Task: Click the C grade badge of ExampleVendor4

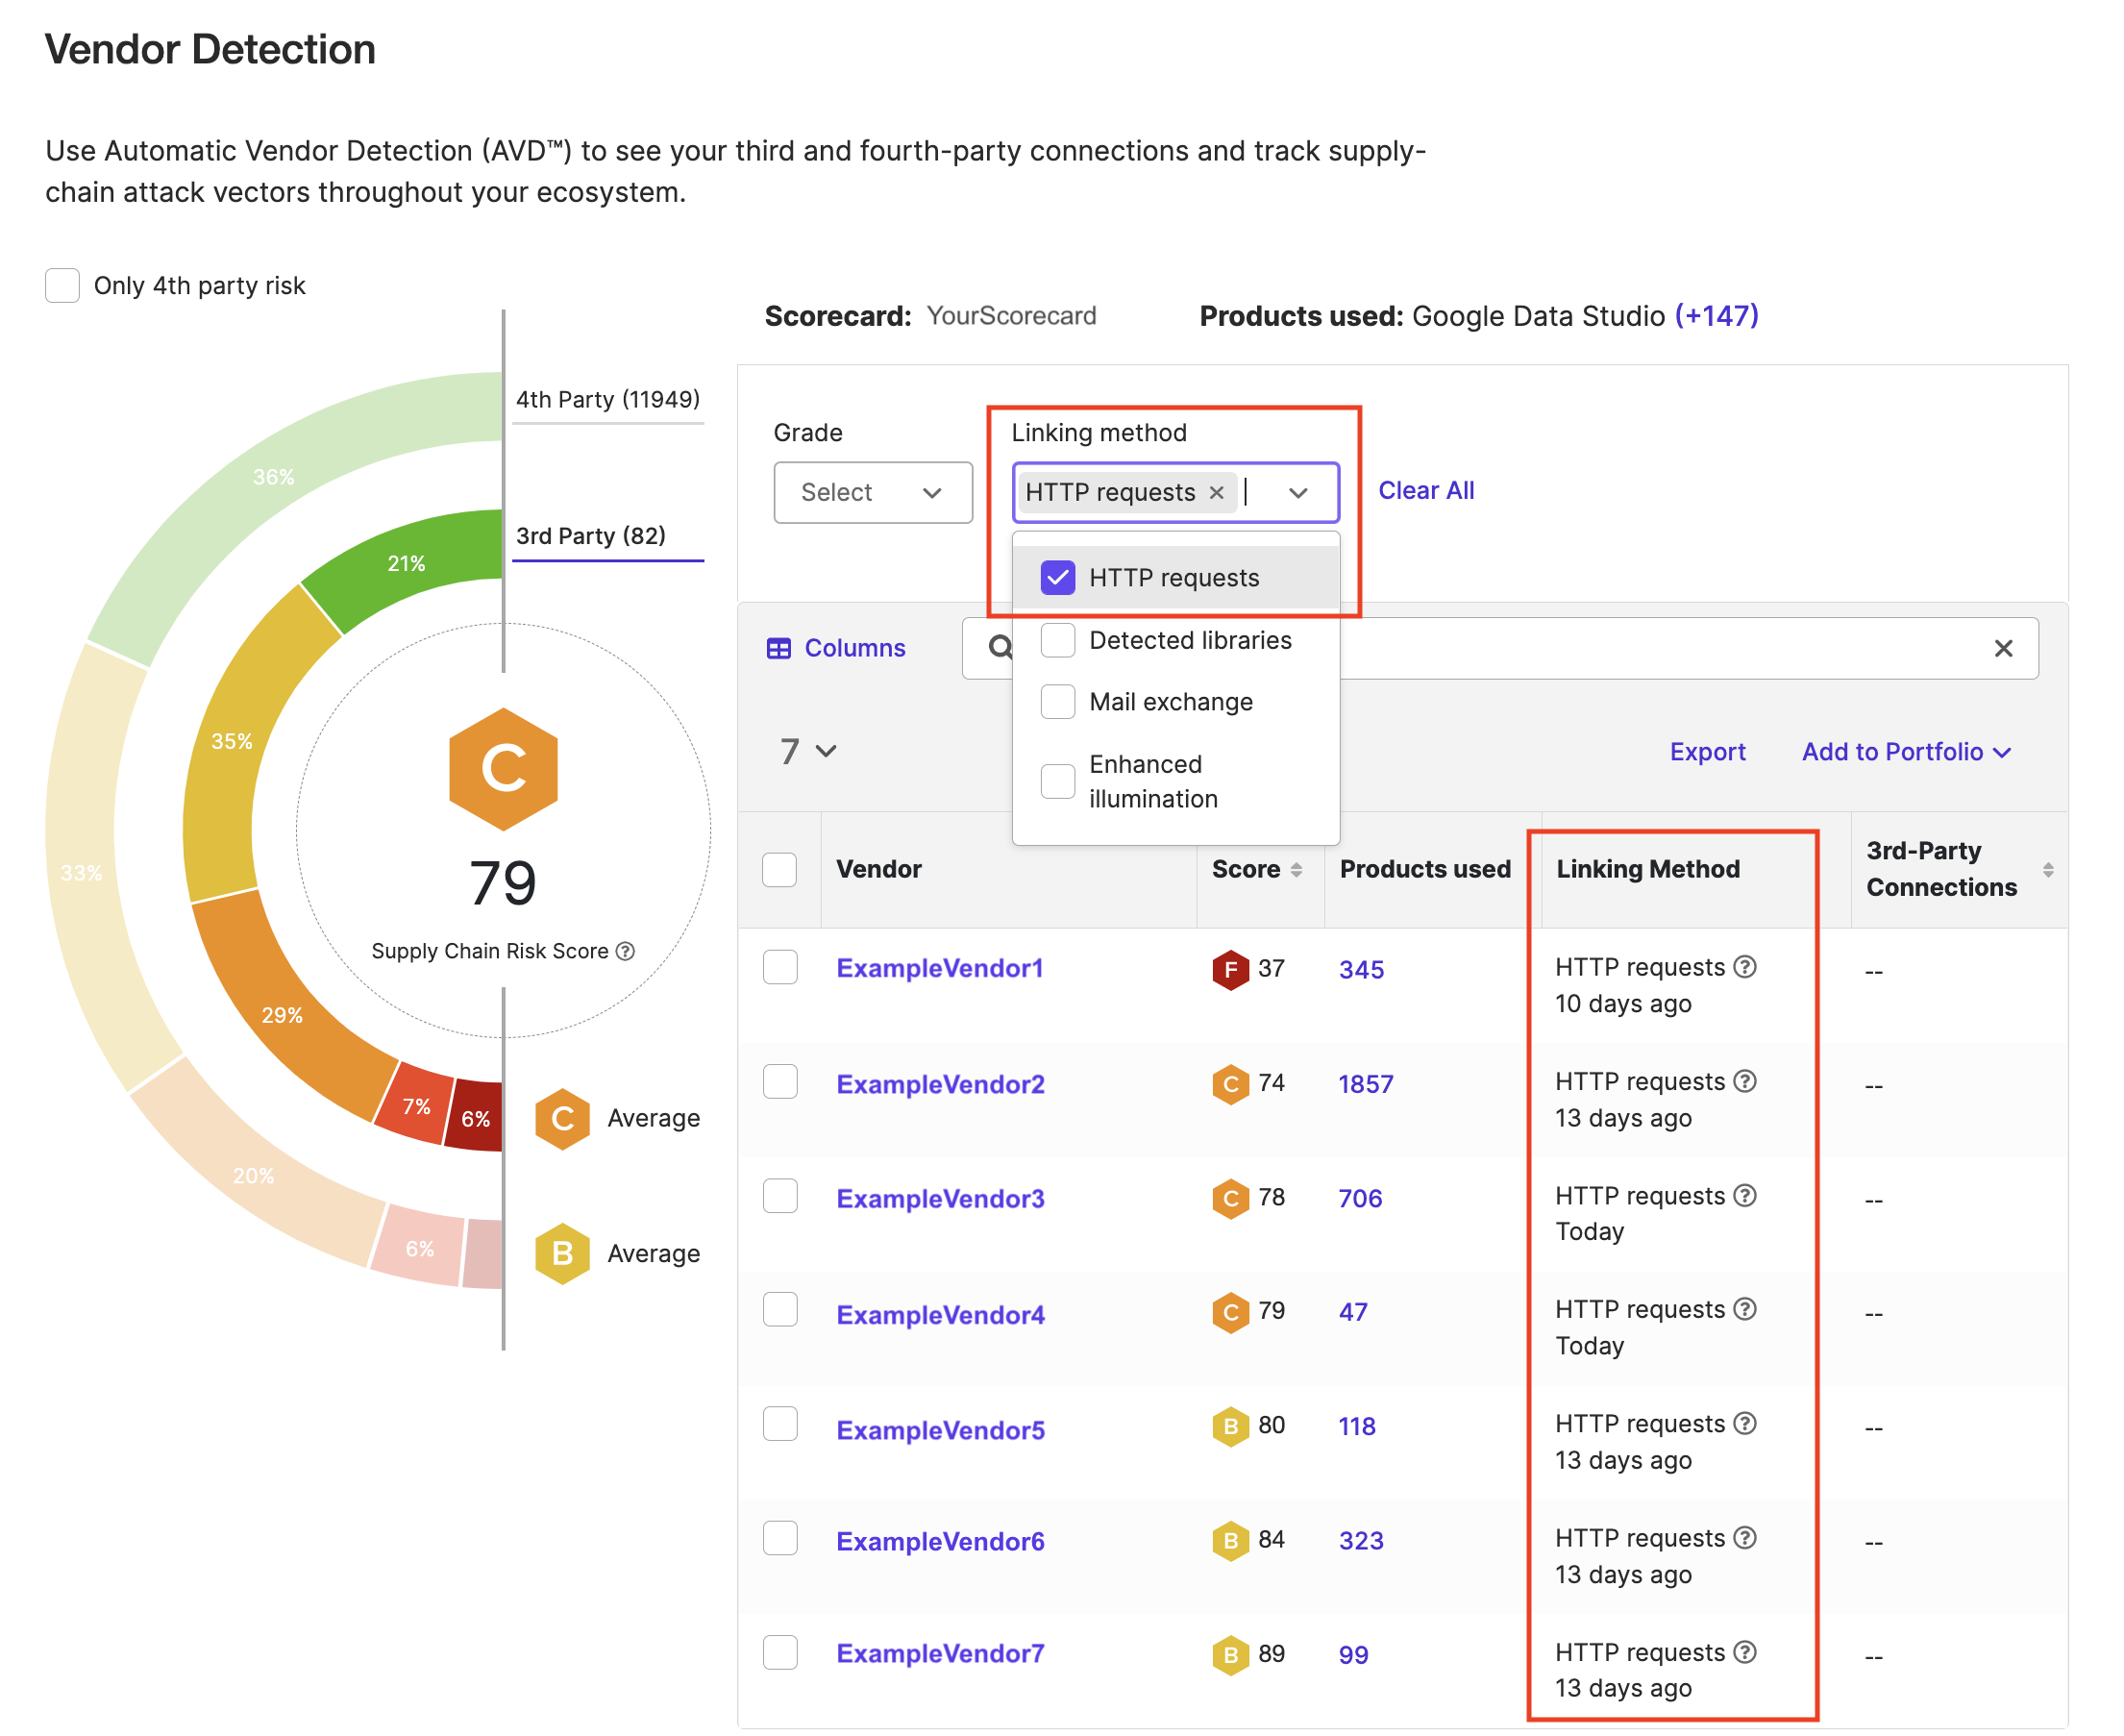Action: 1230,1312
